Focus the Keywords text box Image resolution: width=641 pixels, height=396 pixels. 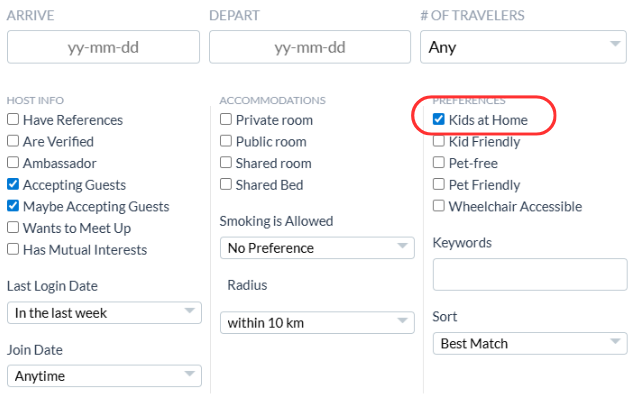click(x=530, y=275)
